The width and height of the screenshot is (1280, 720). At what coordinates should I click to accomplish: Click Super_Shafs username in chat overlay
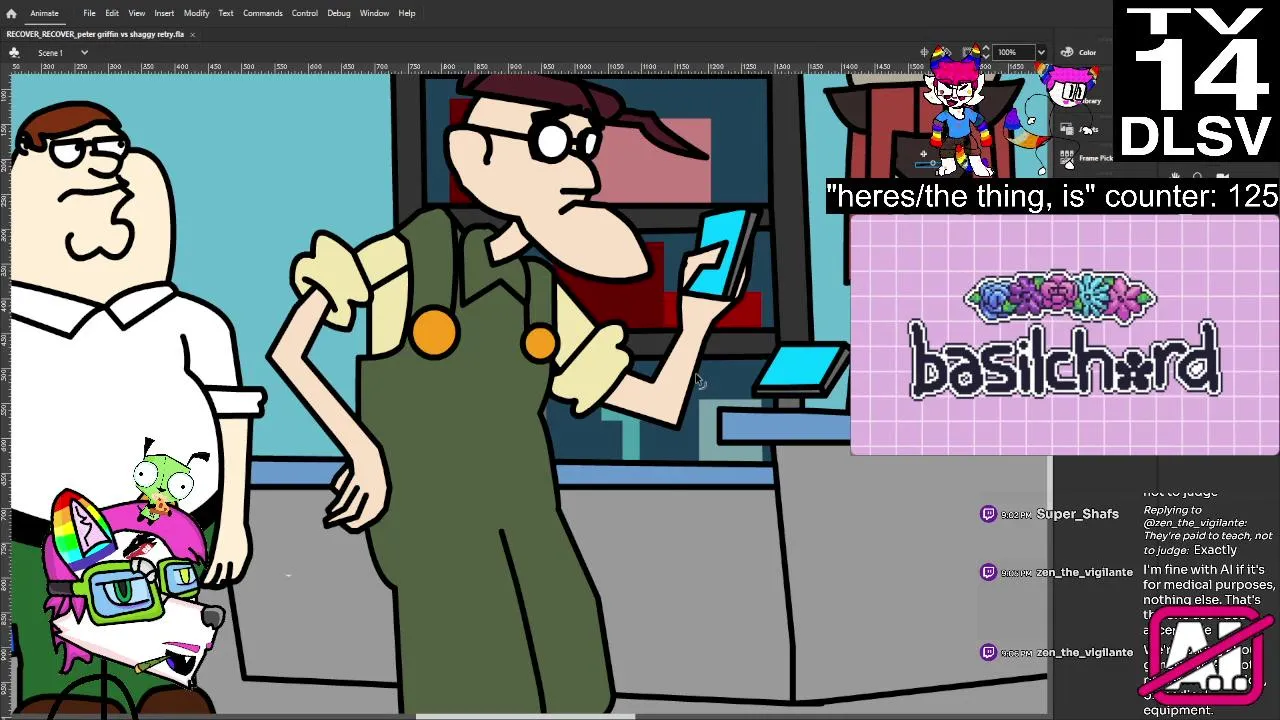click(1077, 514)
